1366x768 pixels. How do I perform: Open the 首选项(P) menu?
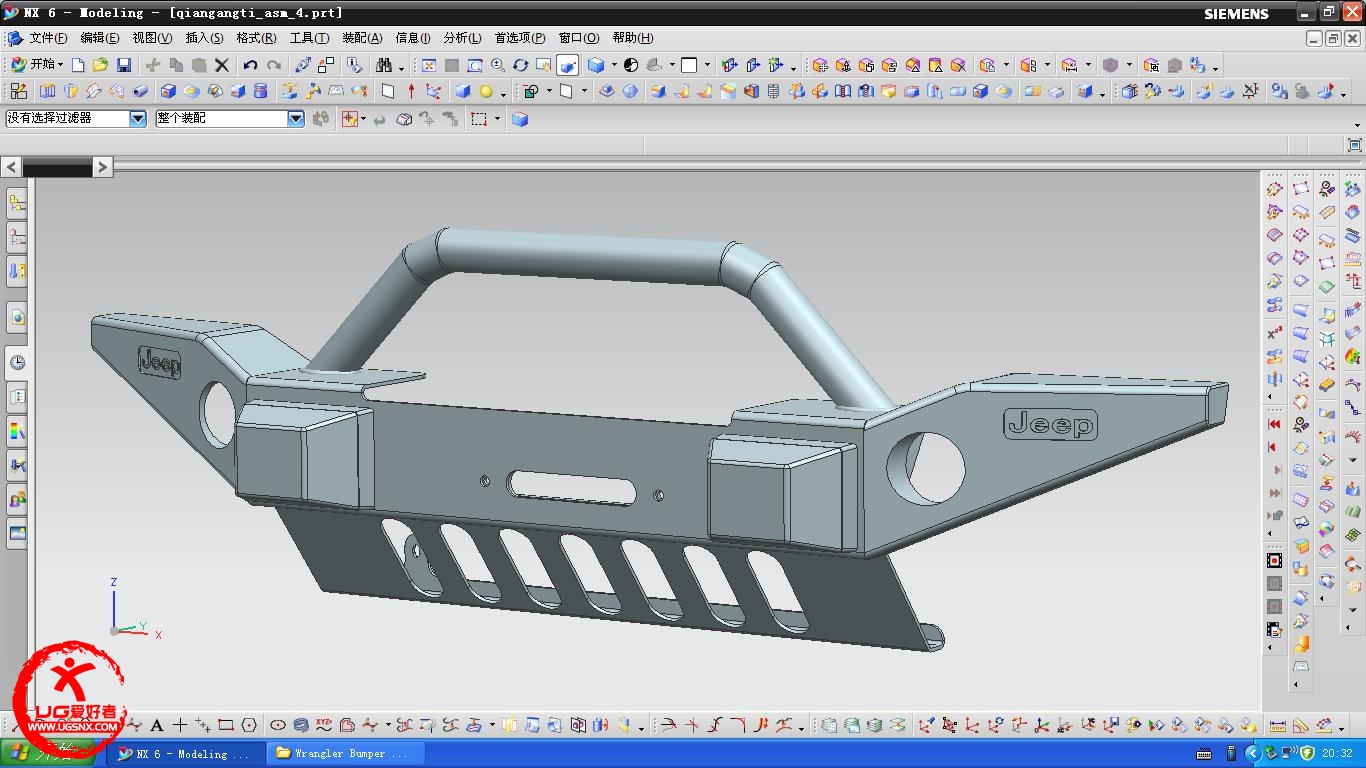[520, 38]
